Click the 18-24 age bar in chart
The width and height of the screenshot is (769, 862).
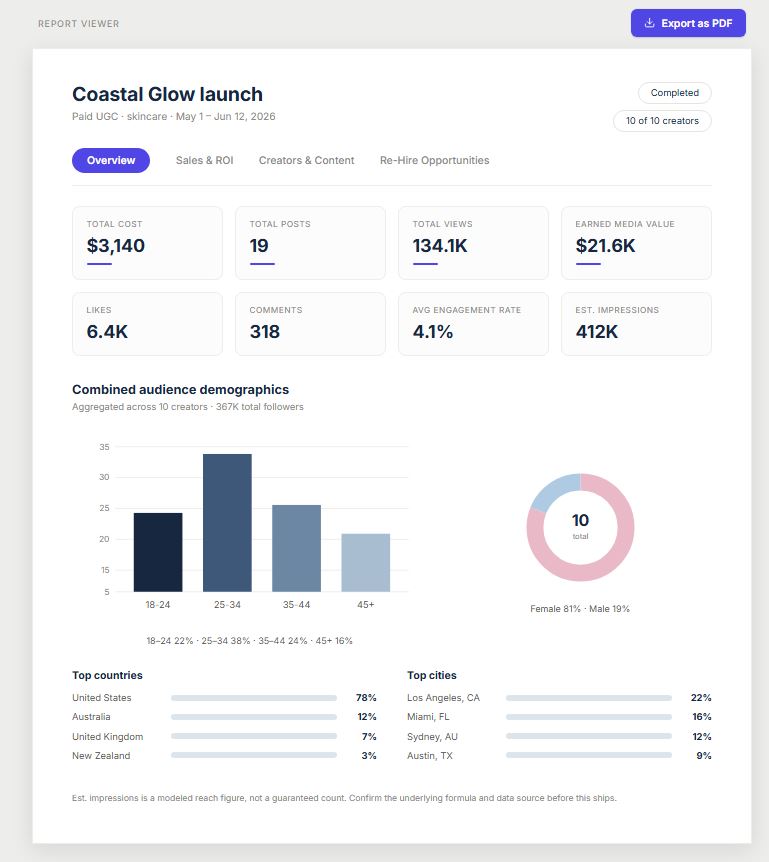(x=158, y=552)
